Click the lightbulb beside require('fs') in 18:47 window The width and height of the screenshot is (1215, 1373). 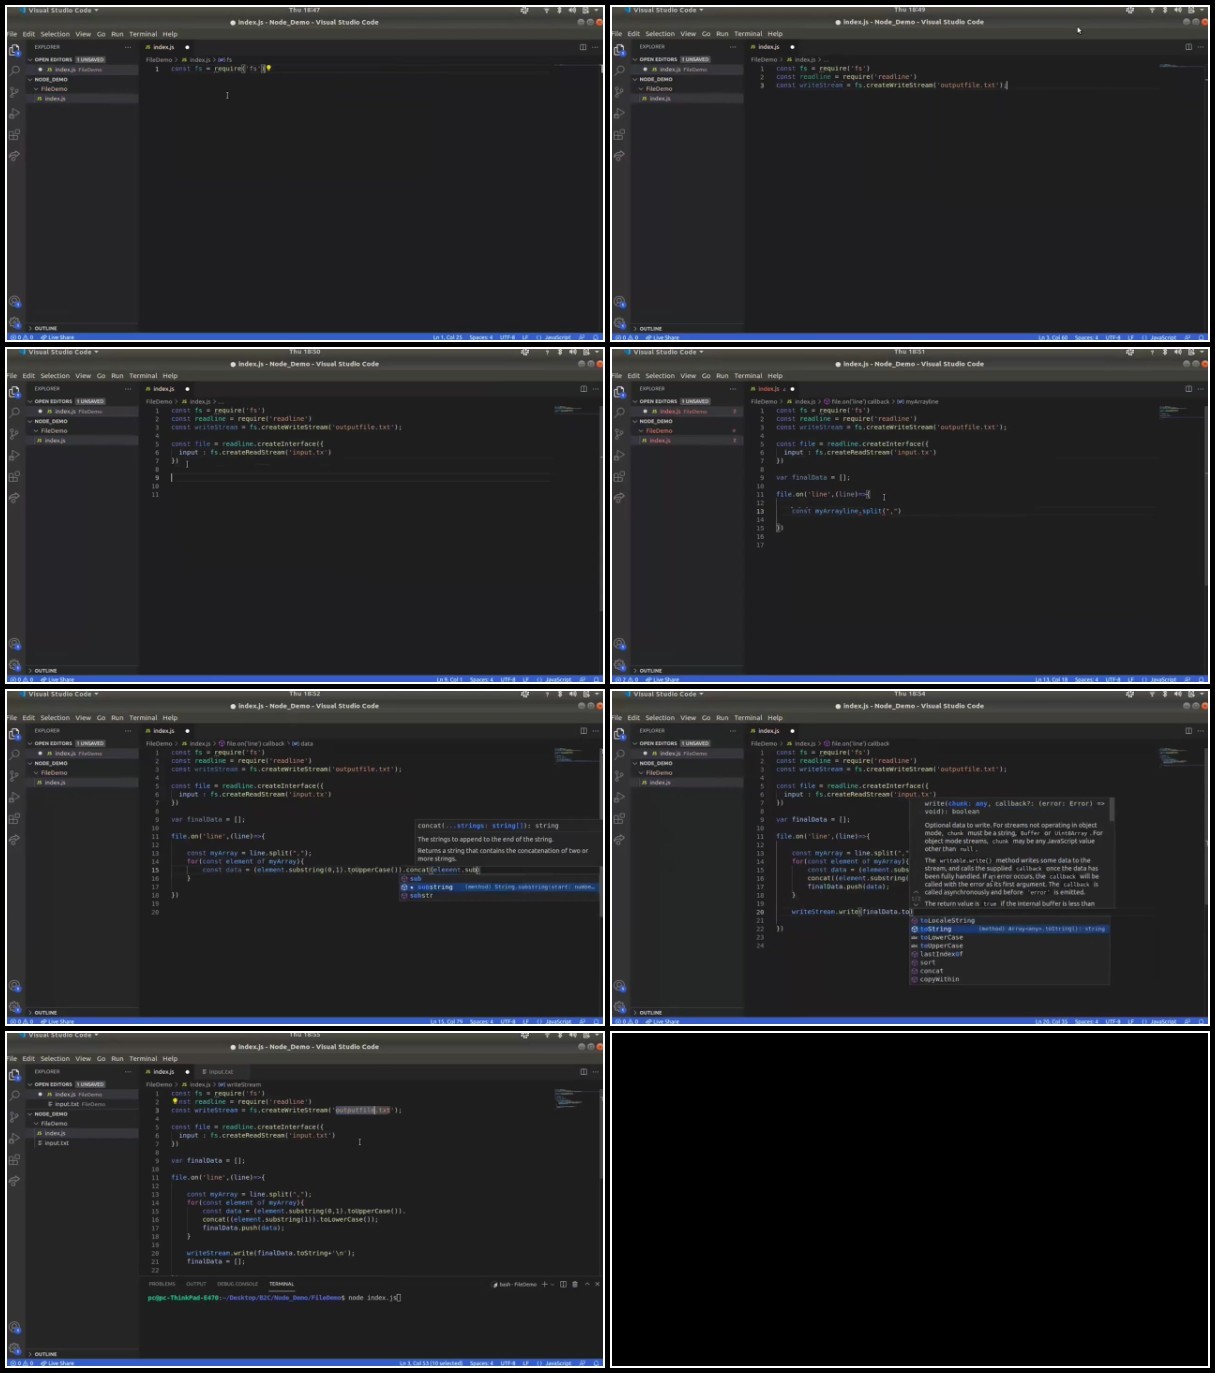268,68
